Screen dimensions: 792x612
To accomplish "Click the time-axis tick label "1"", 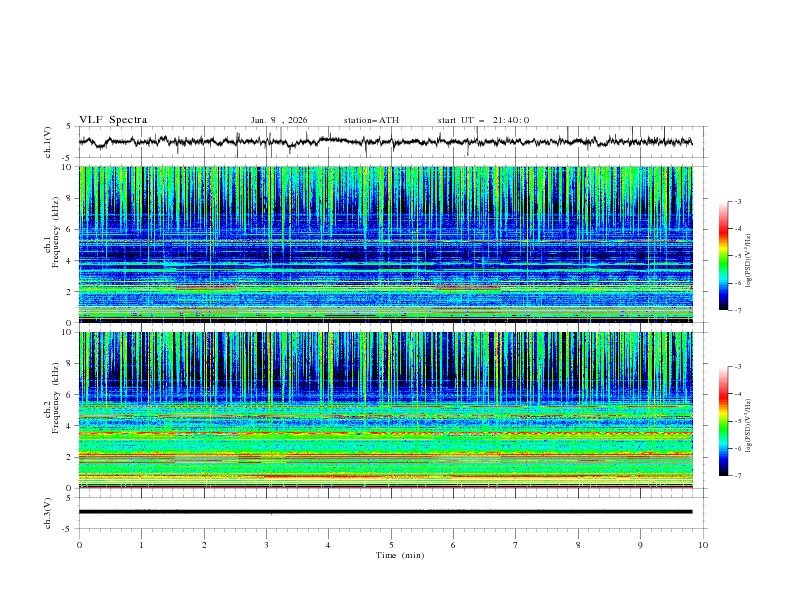I will 141,545.
